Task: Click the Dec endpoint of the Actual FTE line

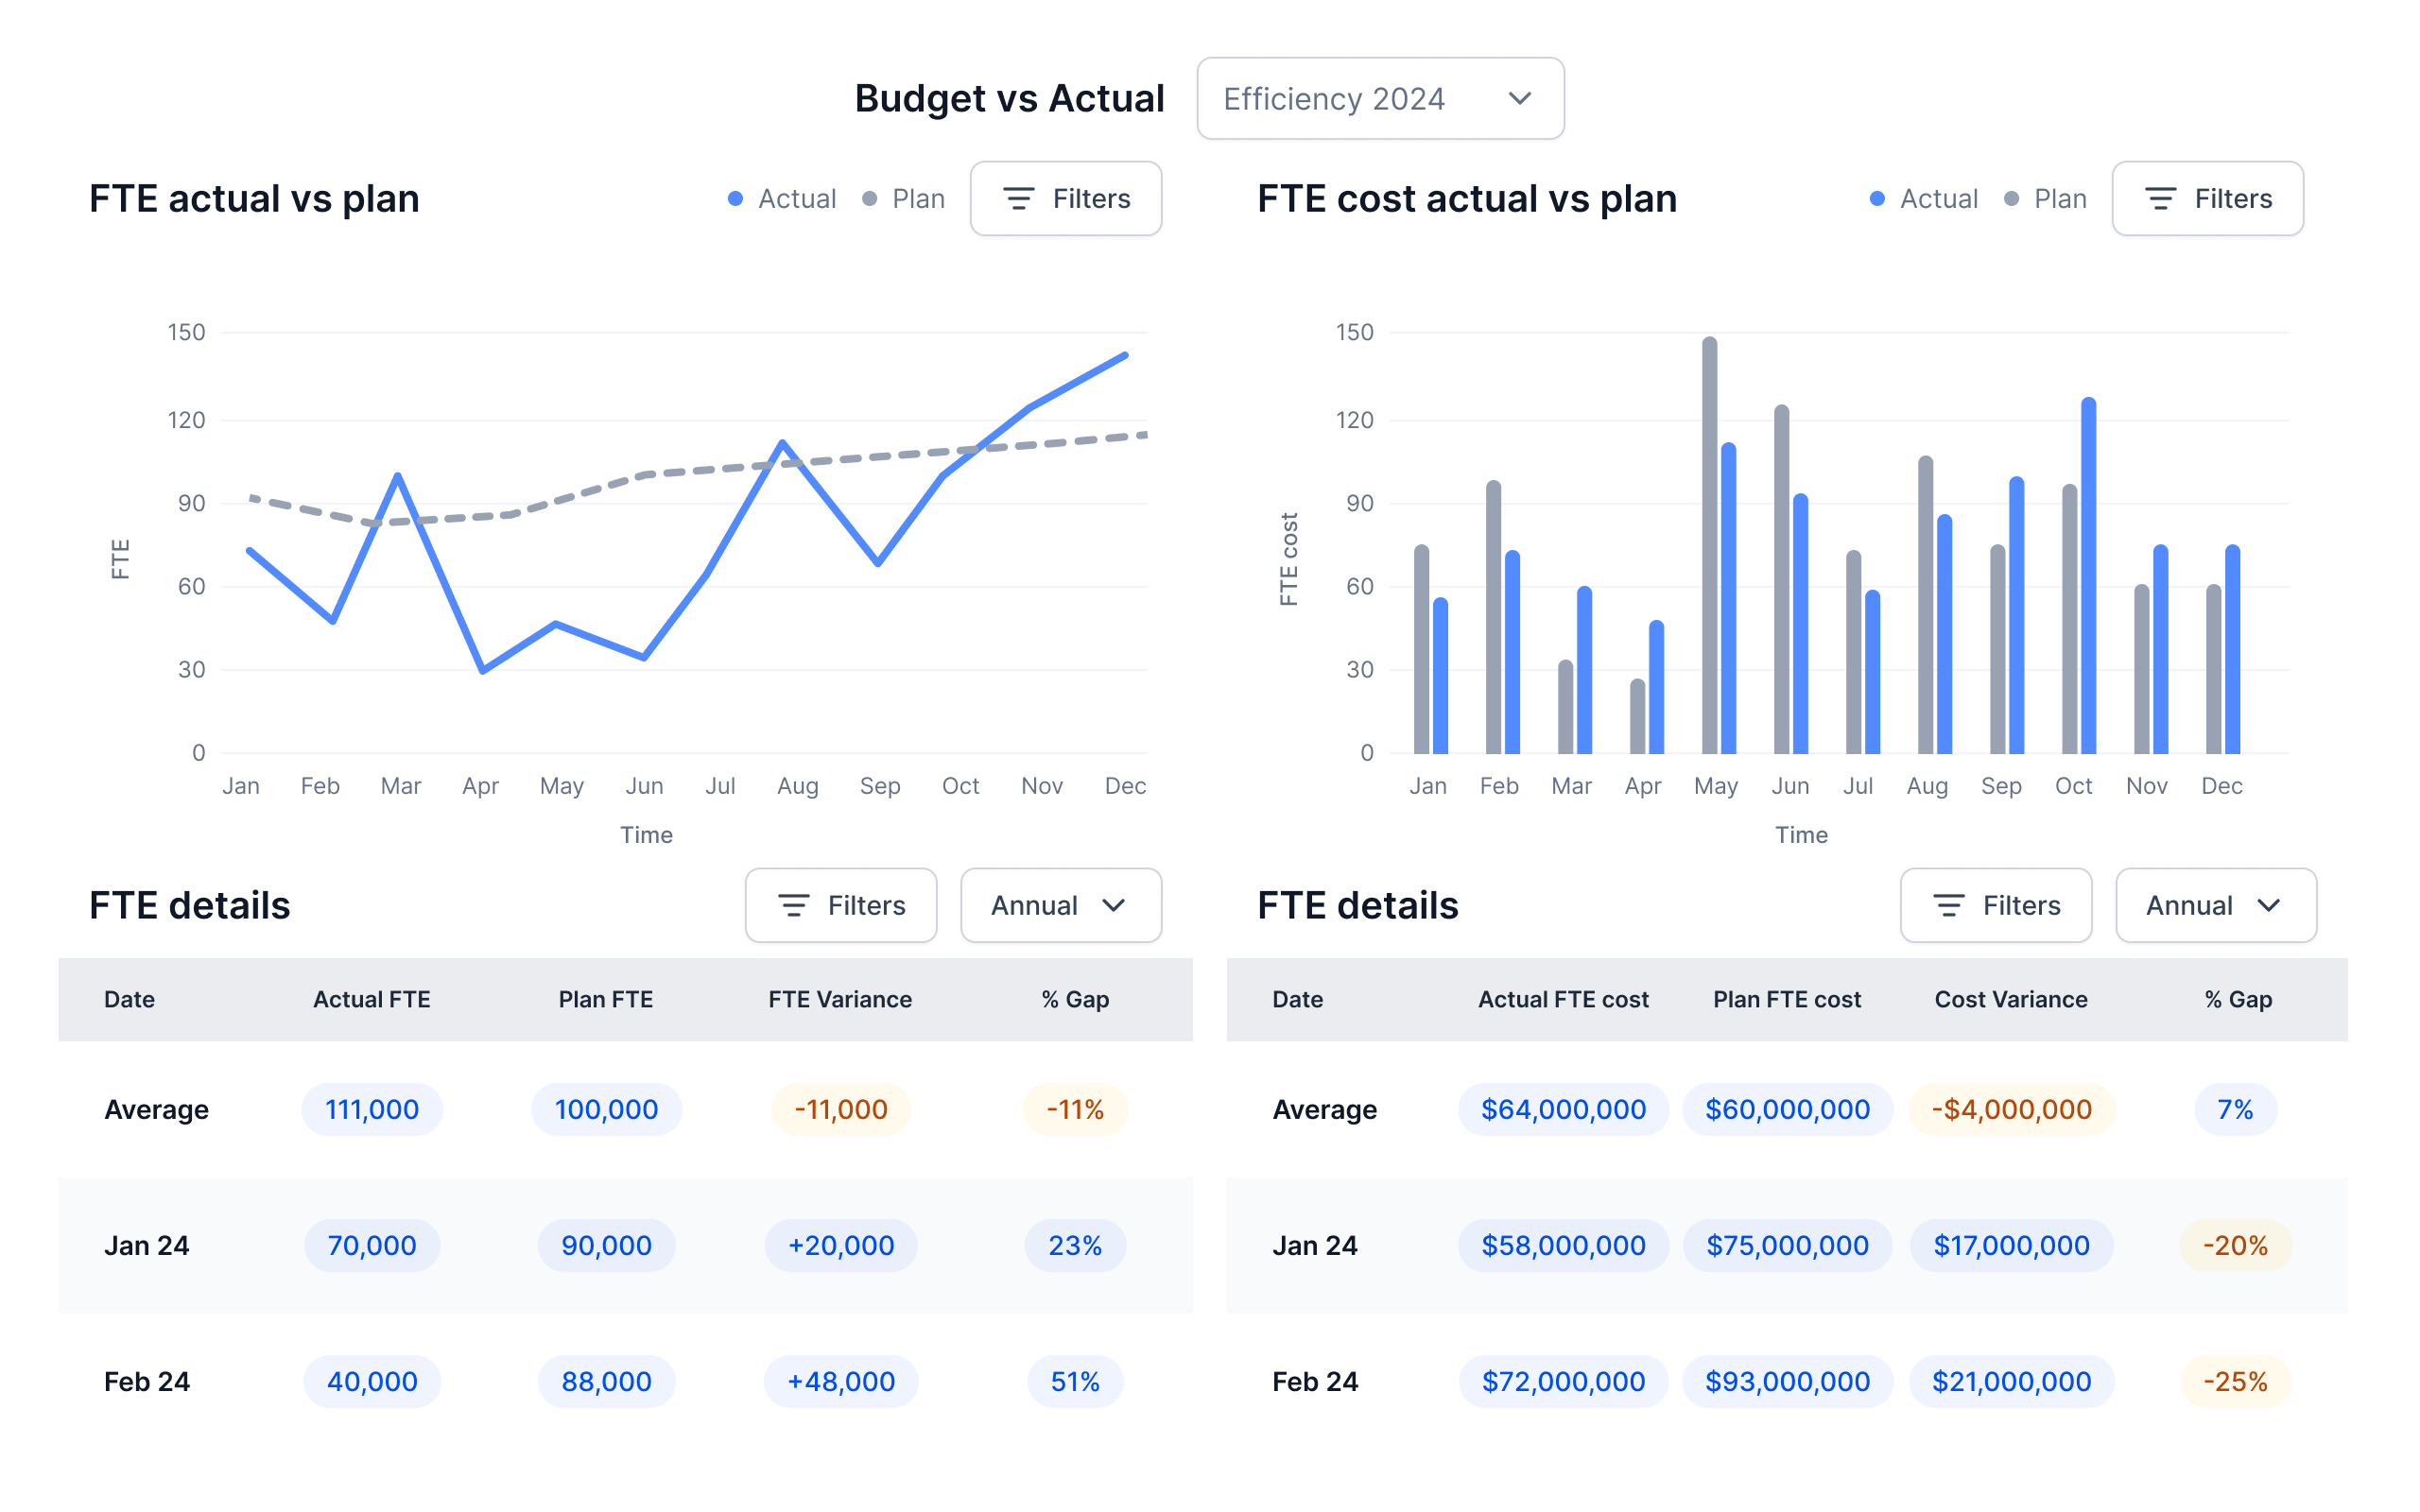Action: click(1125, 355)
